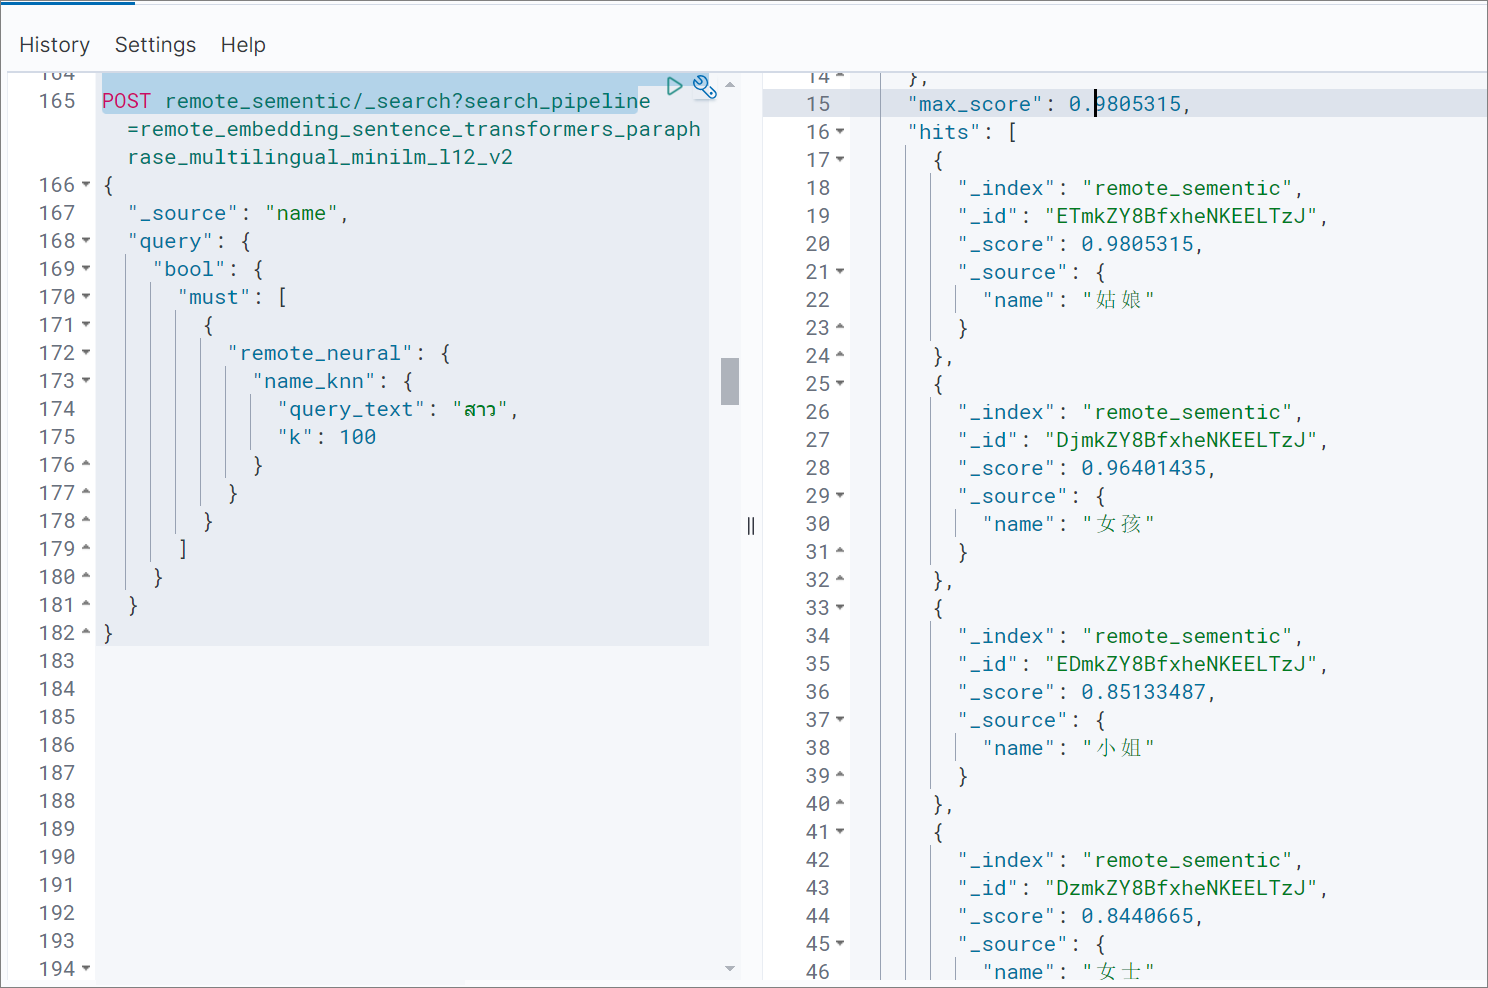The height and width of the screenshot is (988, 1488).
Task: Collapse the "_source" block at output line 37
Action: 840,720
